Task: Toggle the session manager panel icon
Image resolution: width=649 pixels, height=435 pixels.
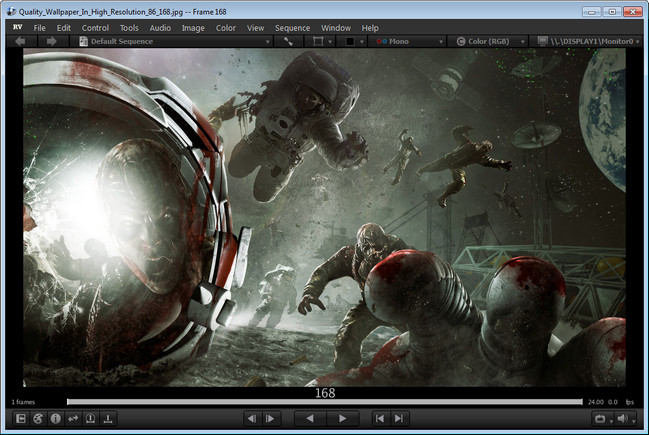Action: (x=19, y=418)
